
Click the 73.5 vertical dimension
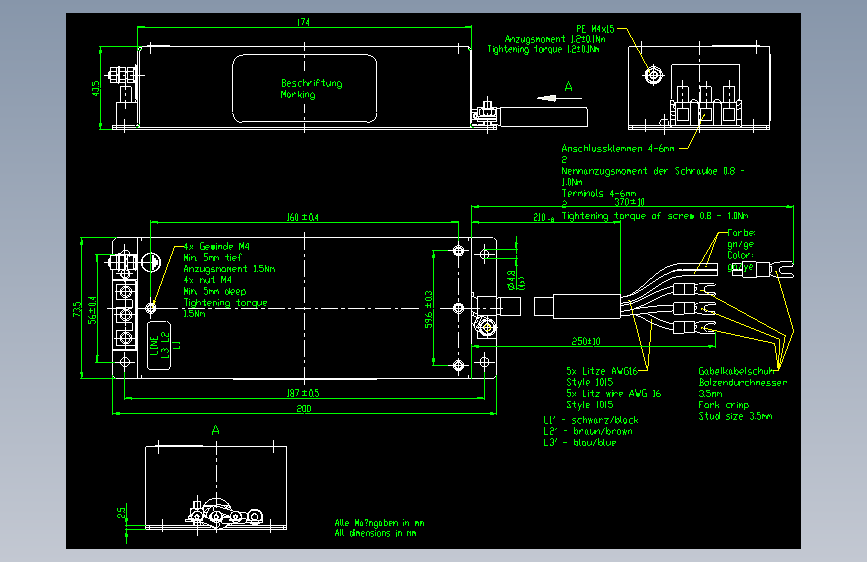coord(77,309)
